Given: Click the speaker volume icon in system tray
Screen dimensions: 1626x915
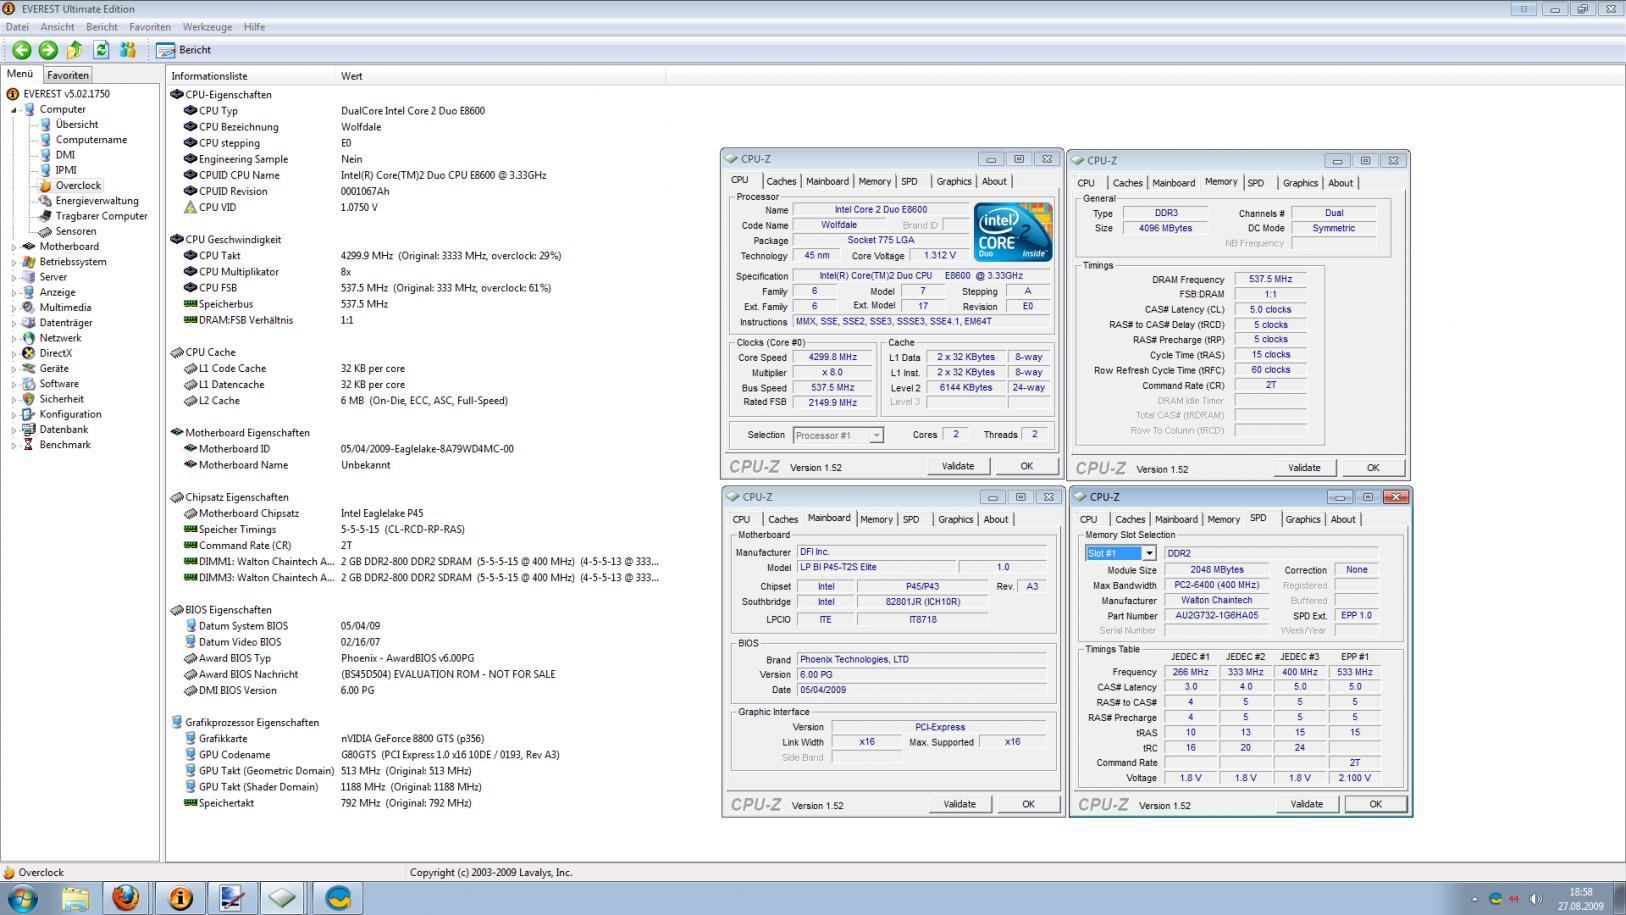Looking at the screenshot, I should click(1536, 899).
